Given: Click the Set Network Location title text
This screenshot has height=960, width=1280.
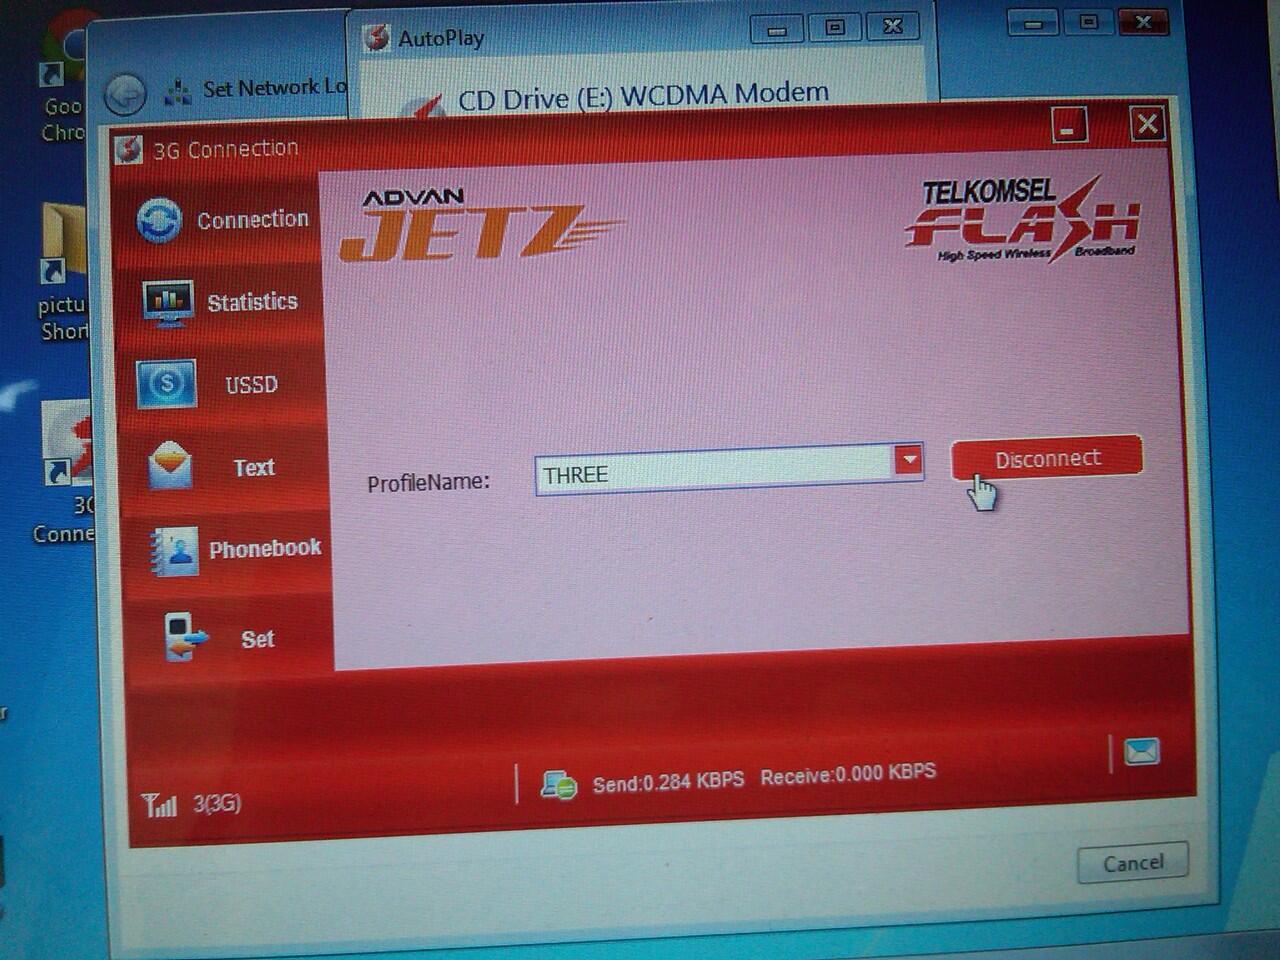Looking at the screenshot, I should (x=275, y=88).
